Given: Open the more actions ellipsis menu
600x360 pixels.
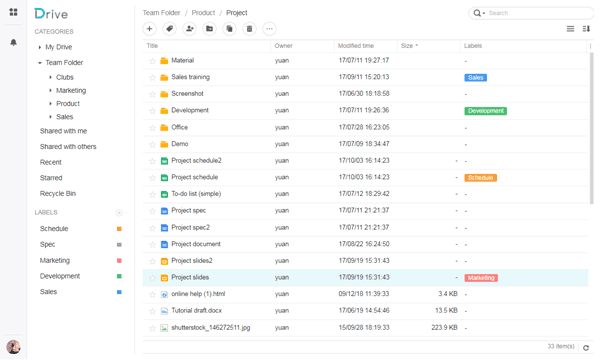Looking at the screenshot, I should 269,29.
